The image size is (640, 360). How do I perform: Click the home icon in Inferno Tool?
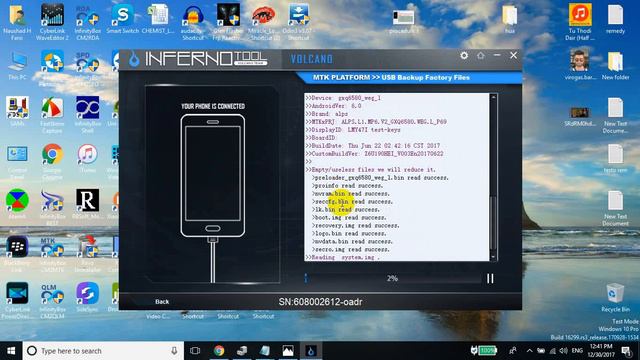(480, 55)
